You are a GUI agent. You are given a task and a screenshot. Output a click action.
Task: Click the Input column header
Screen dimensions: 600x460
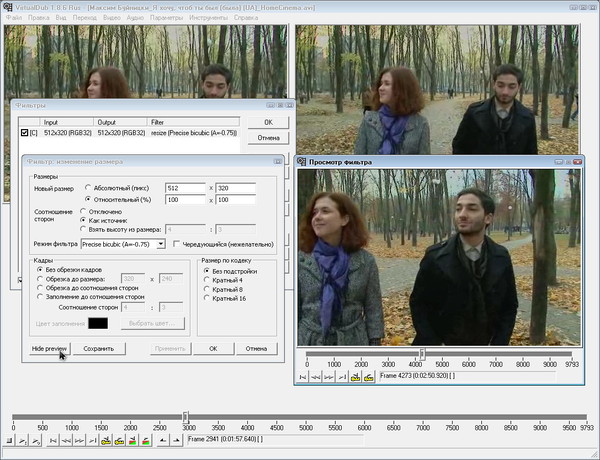point(67,122)
